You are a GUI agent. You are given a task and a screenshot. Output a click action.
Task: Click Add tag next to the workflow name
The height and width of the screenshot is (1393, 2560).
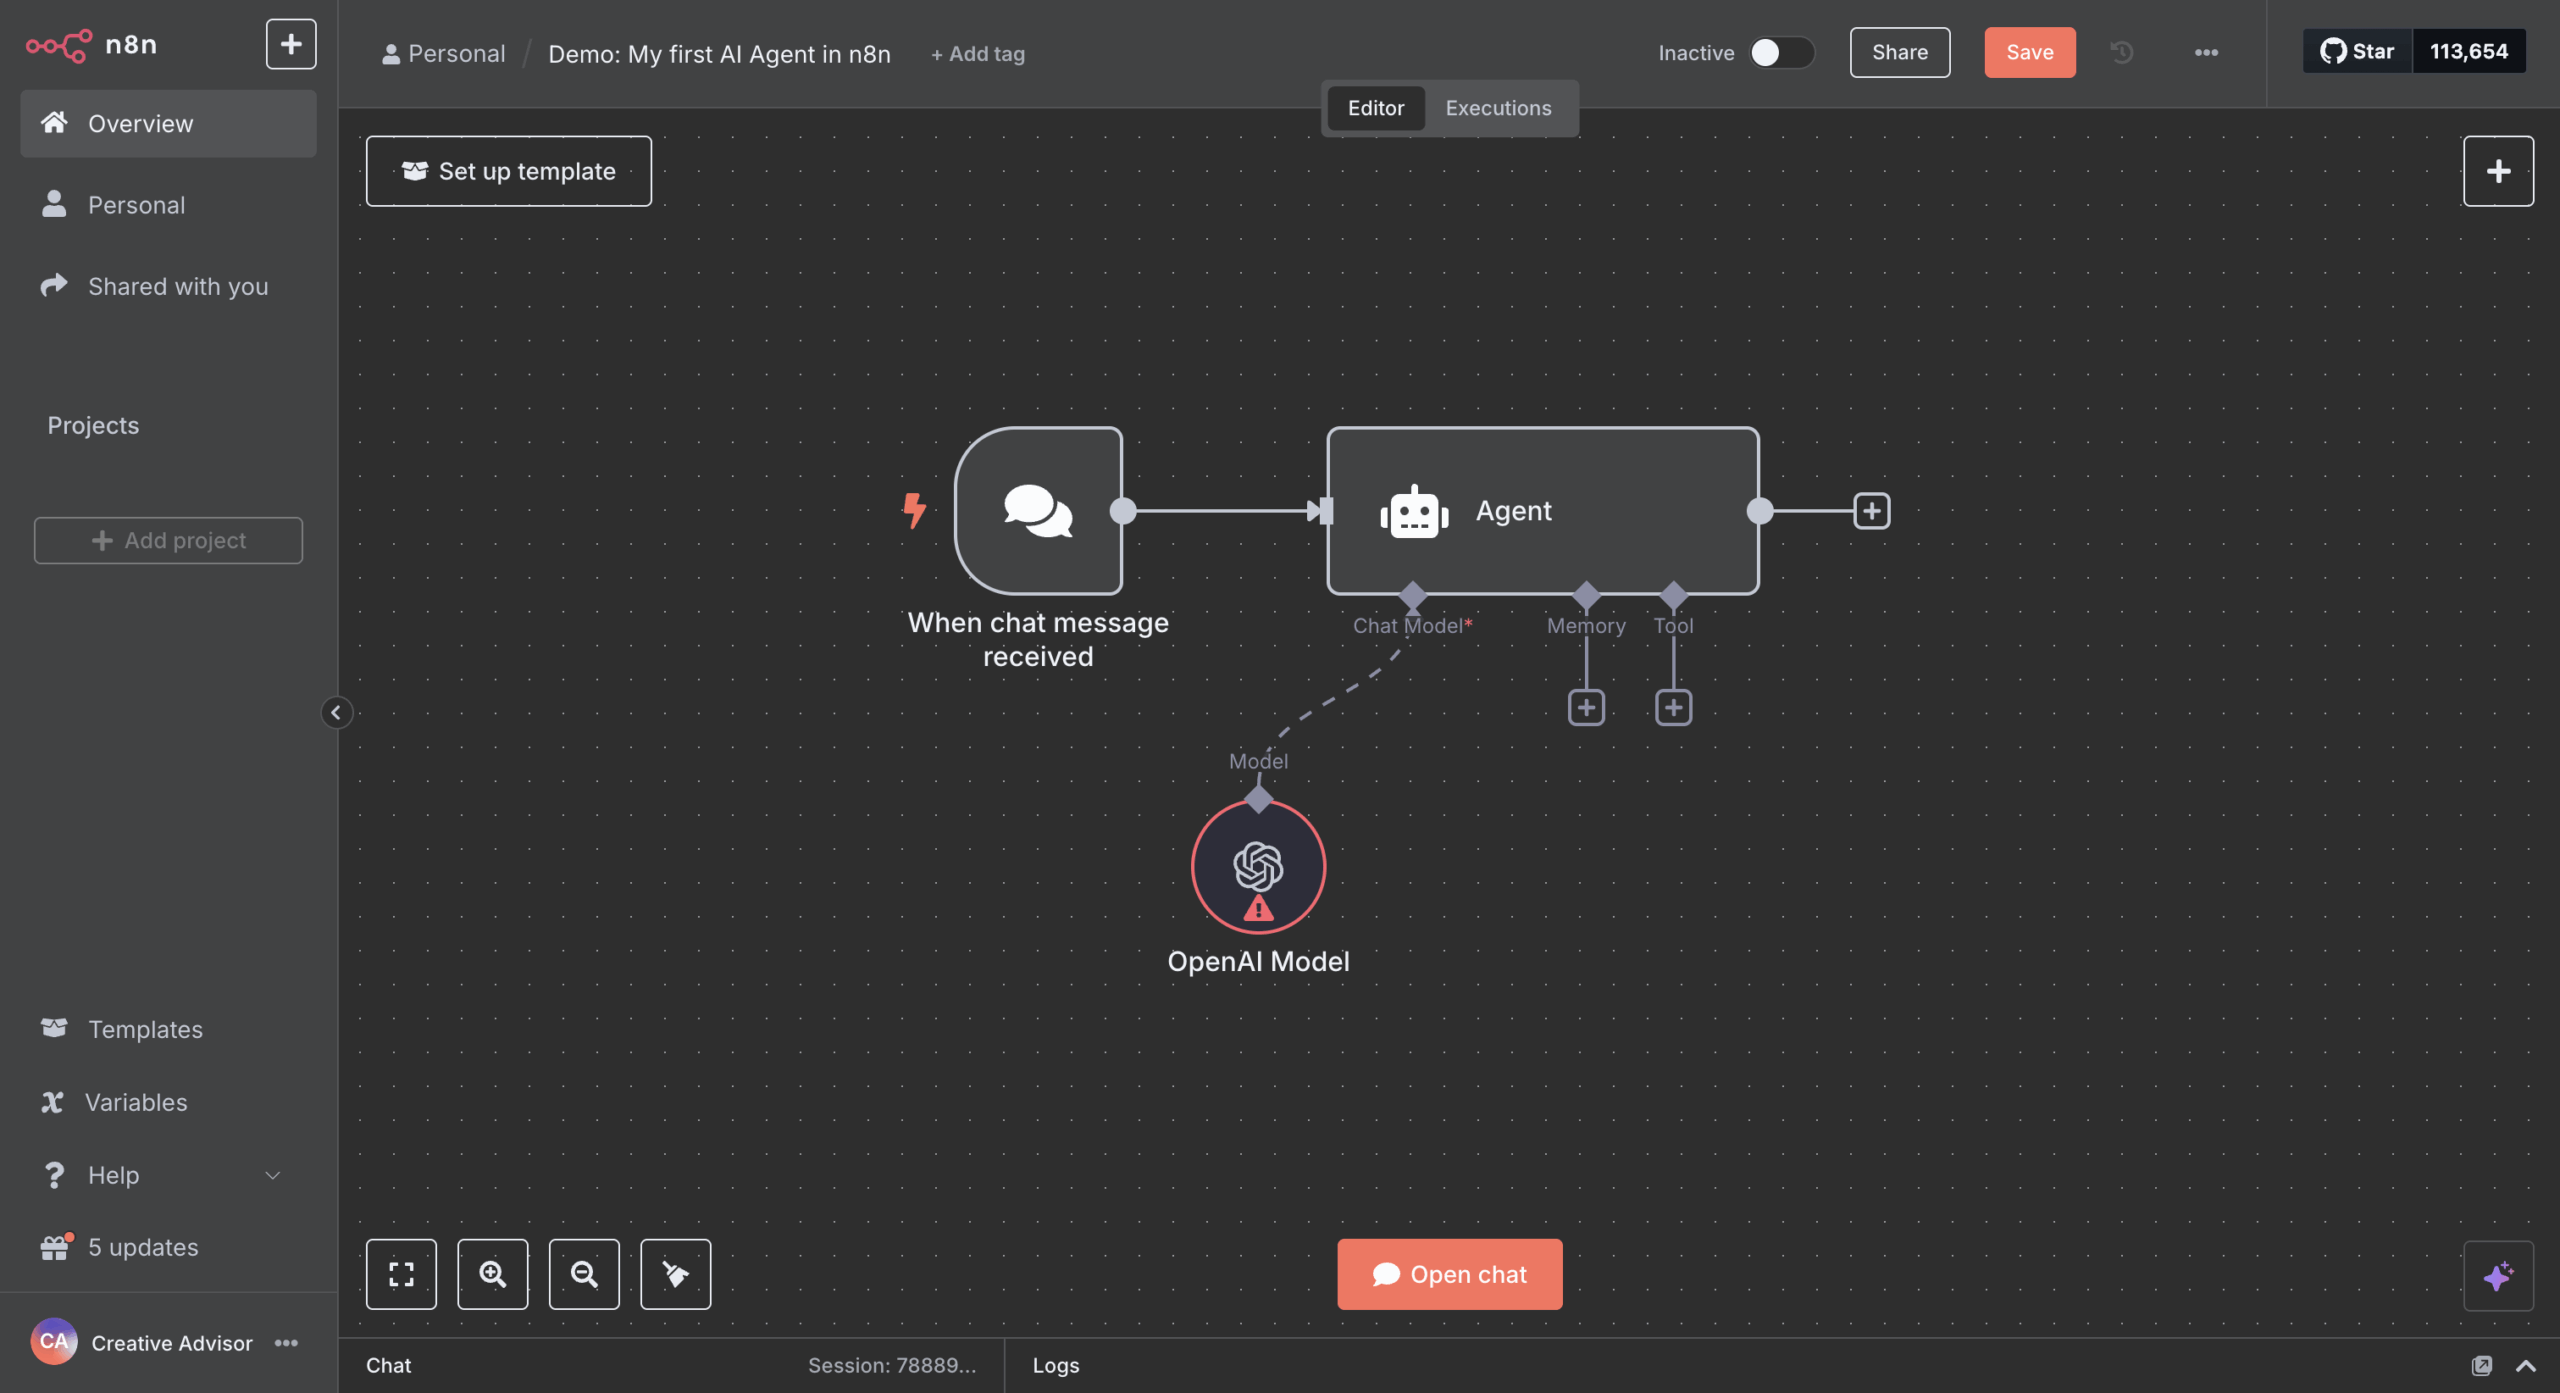(x=977, y=54)
